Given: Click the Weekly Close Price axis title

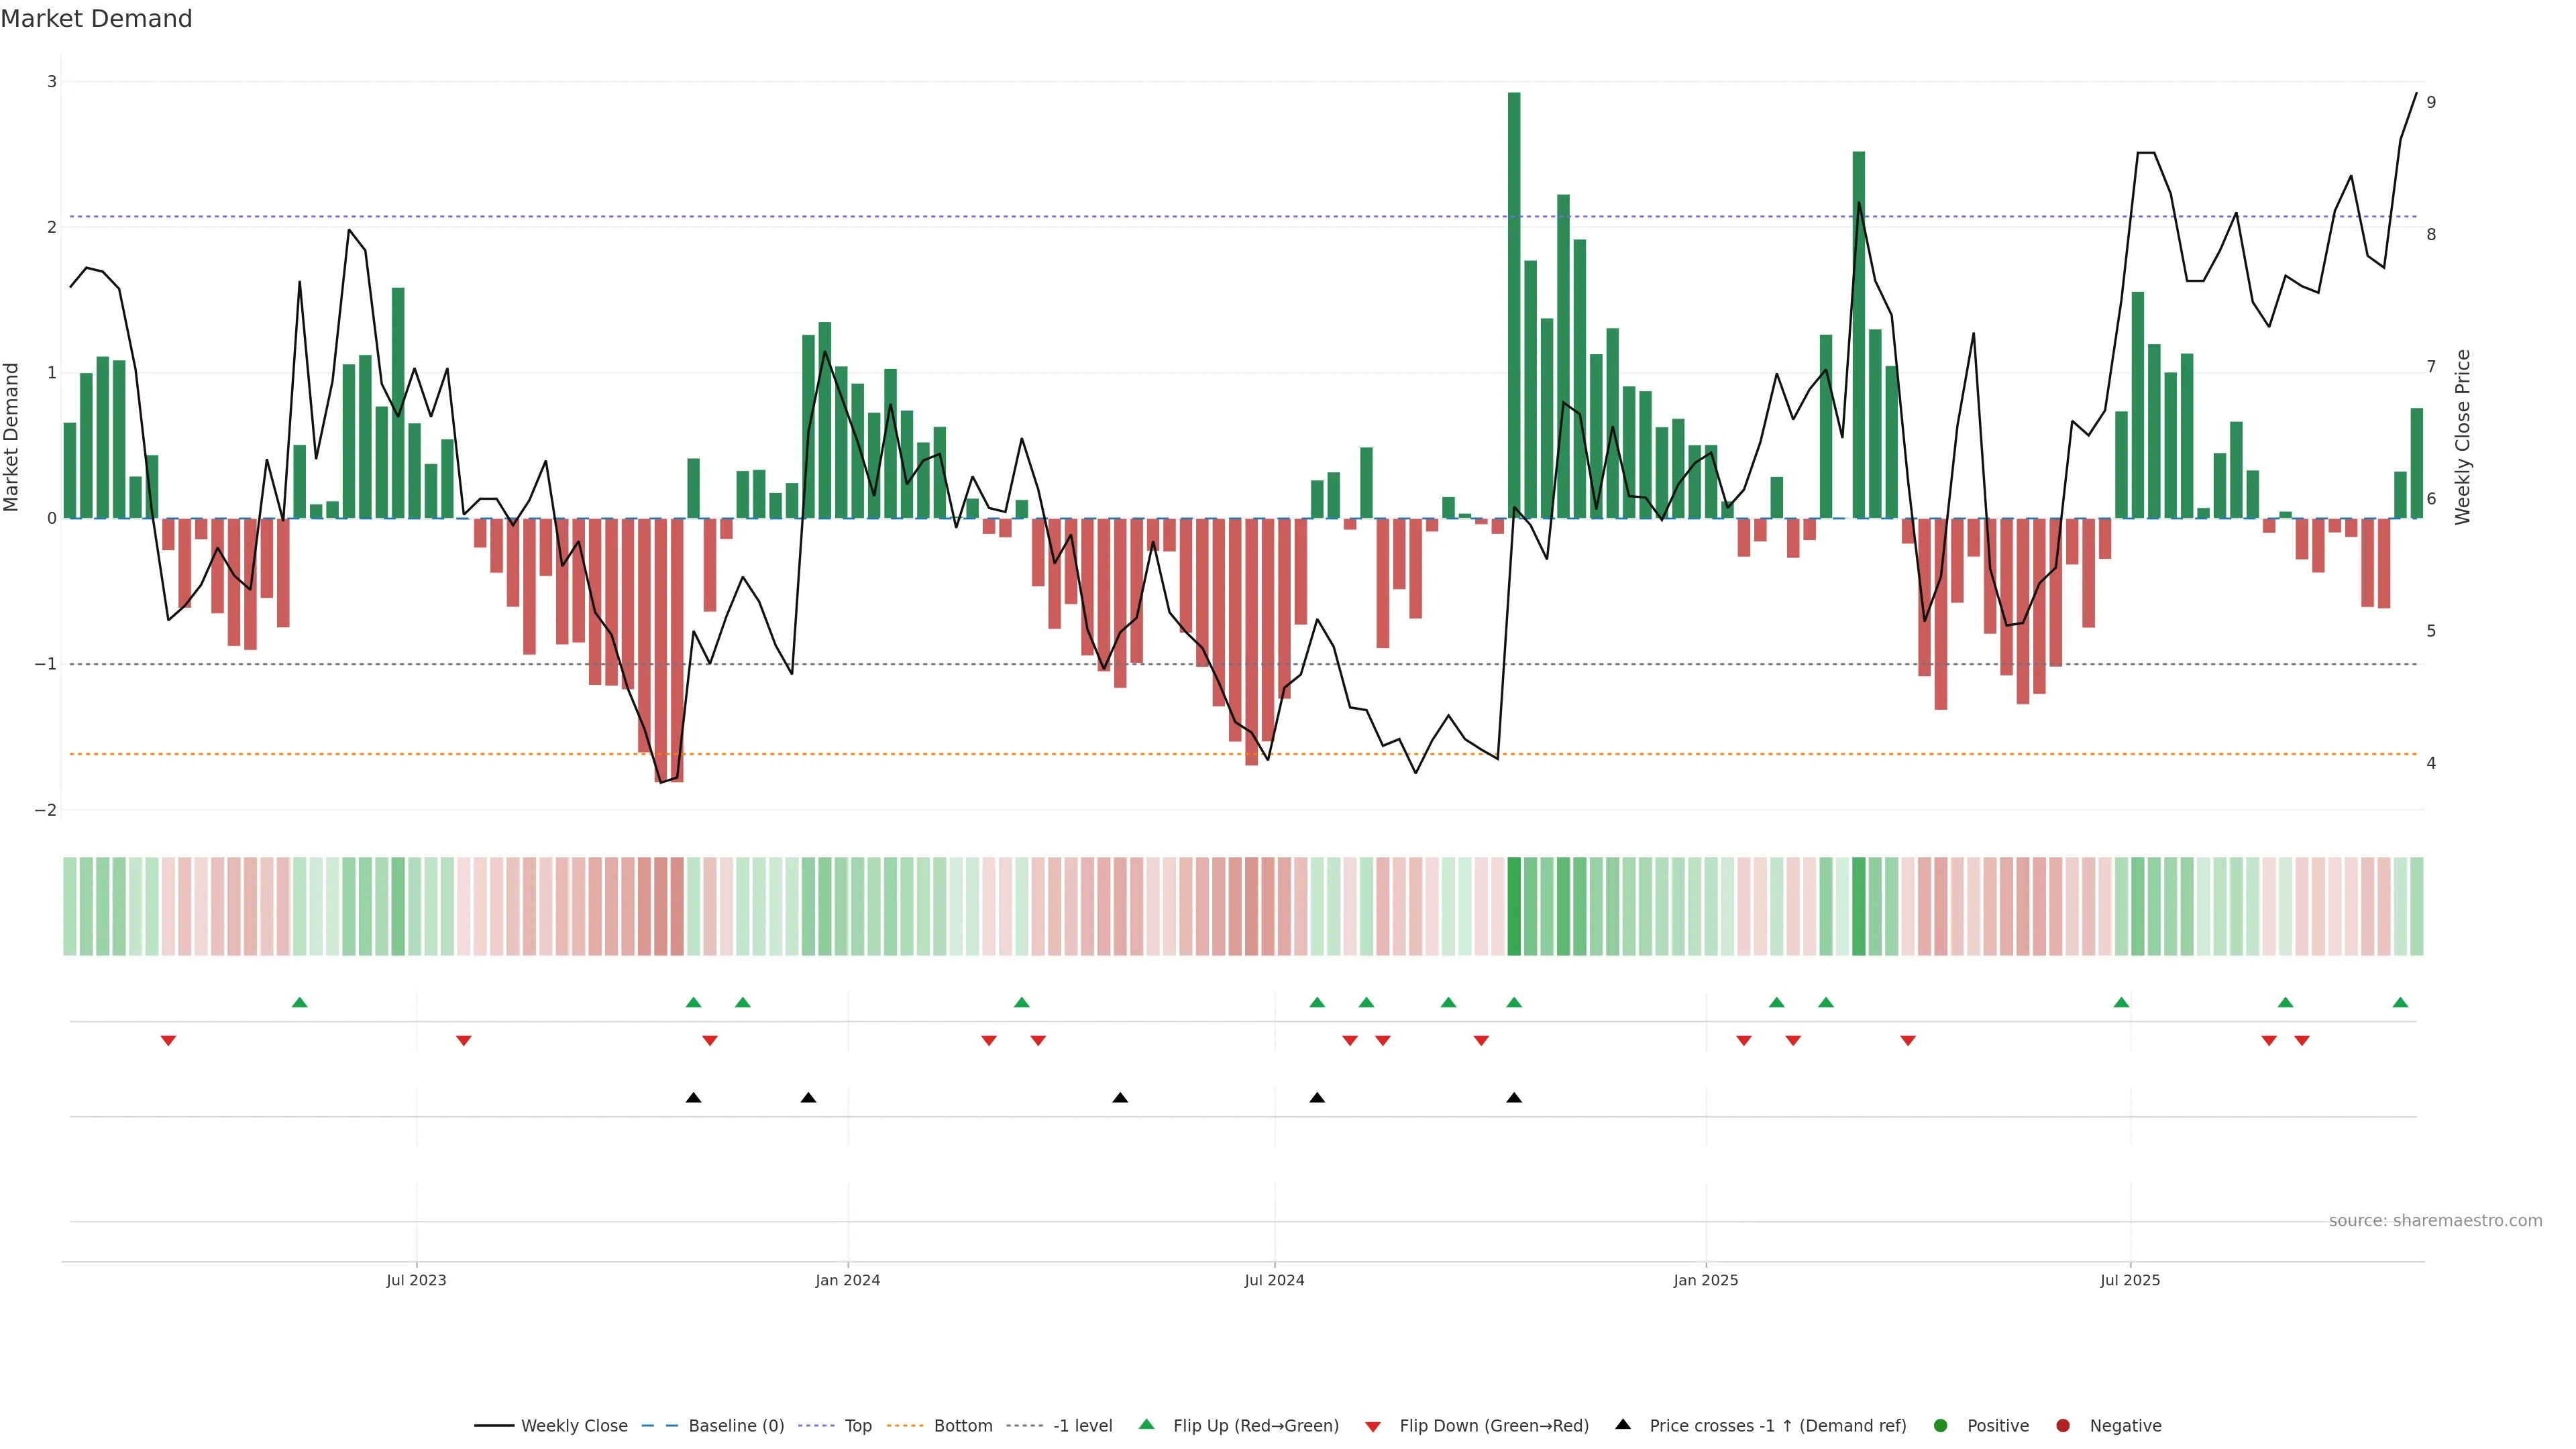Looking at the screenshot, I should (x=2463, y=437).
